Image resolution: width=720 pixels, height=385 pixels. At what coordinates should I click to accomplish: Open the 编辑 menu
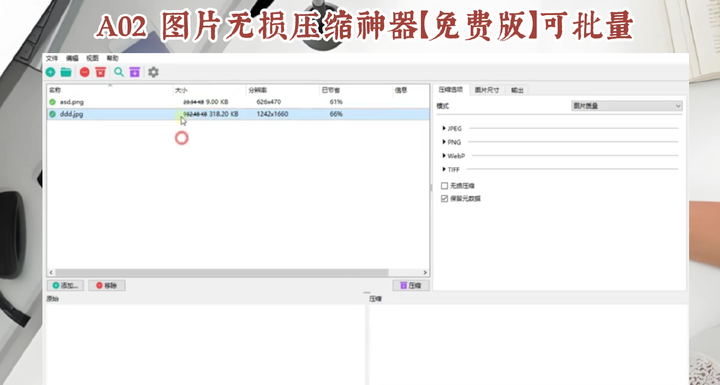[72, 58]
